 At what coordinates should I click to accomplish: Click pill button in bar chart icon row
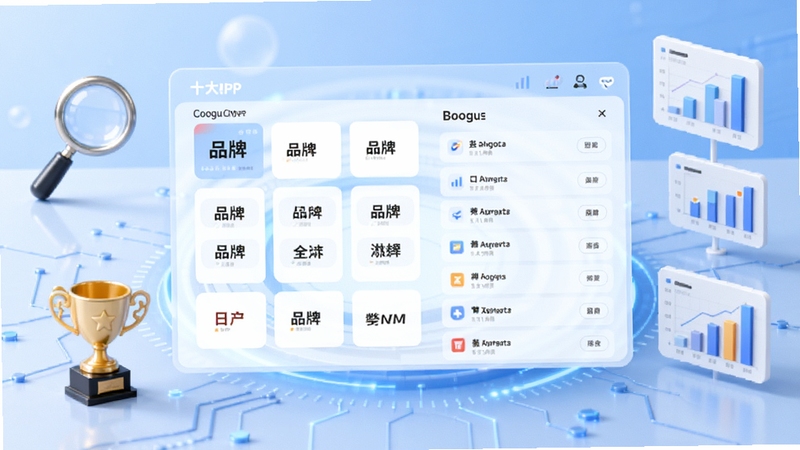[592, 180]
